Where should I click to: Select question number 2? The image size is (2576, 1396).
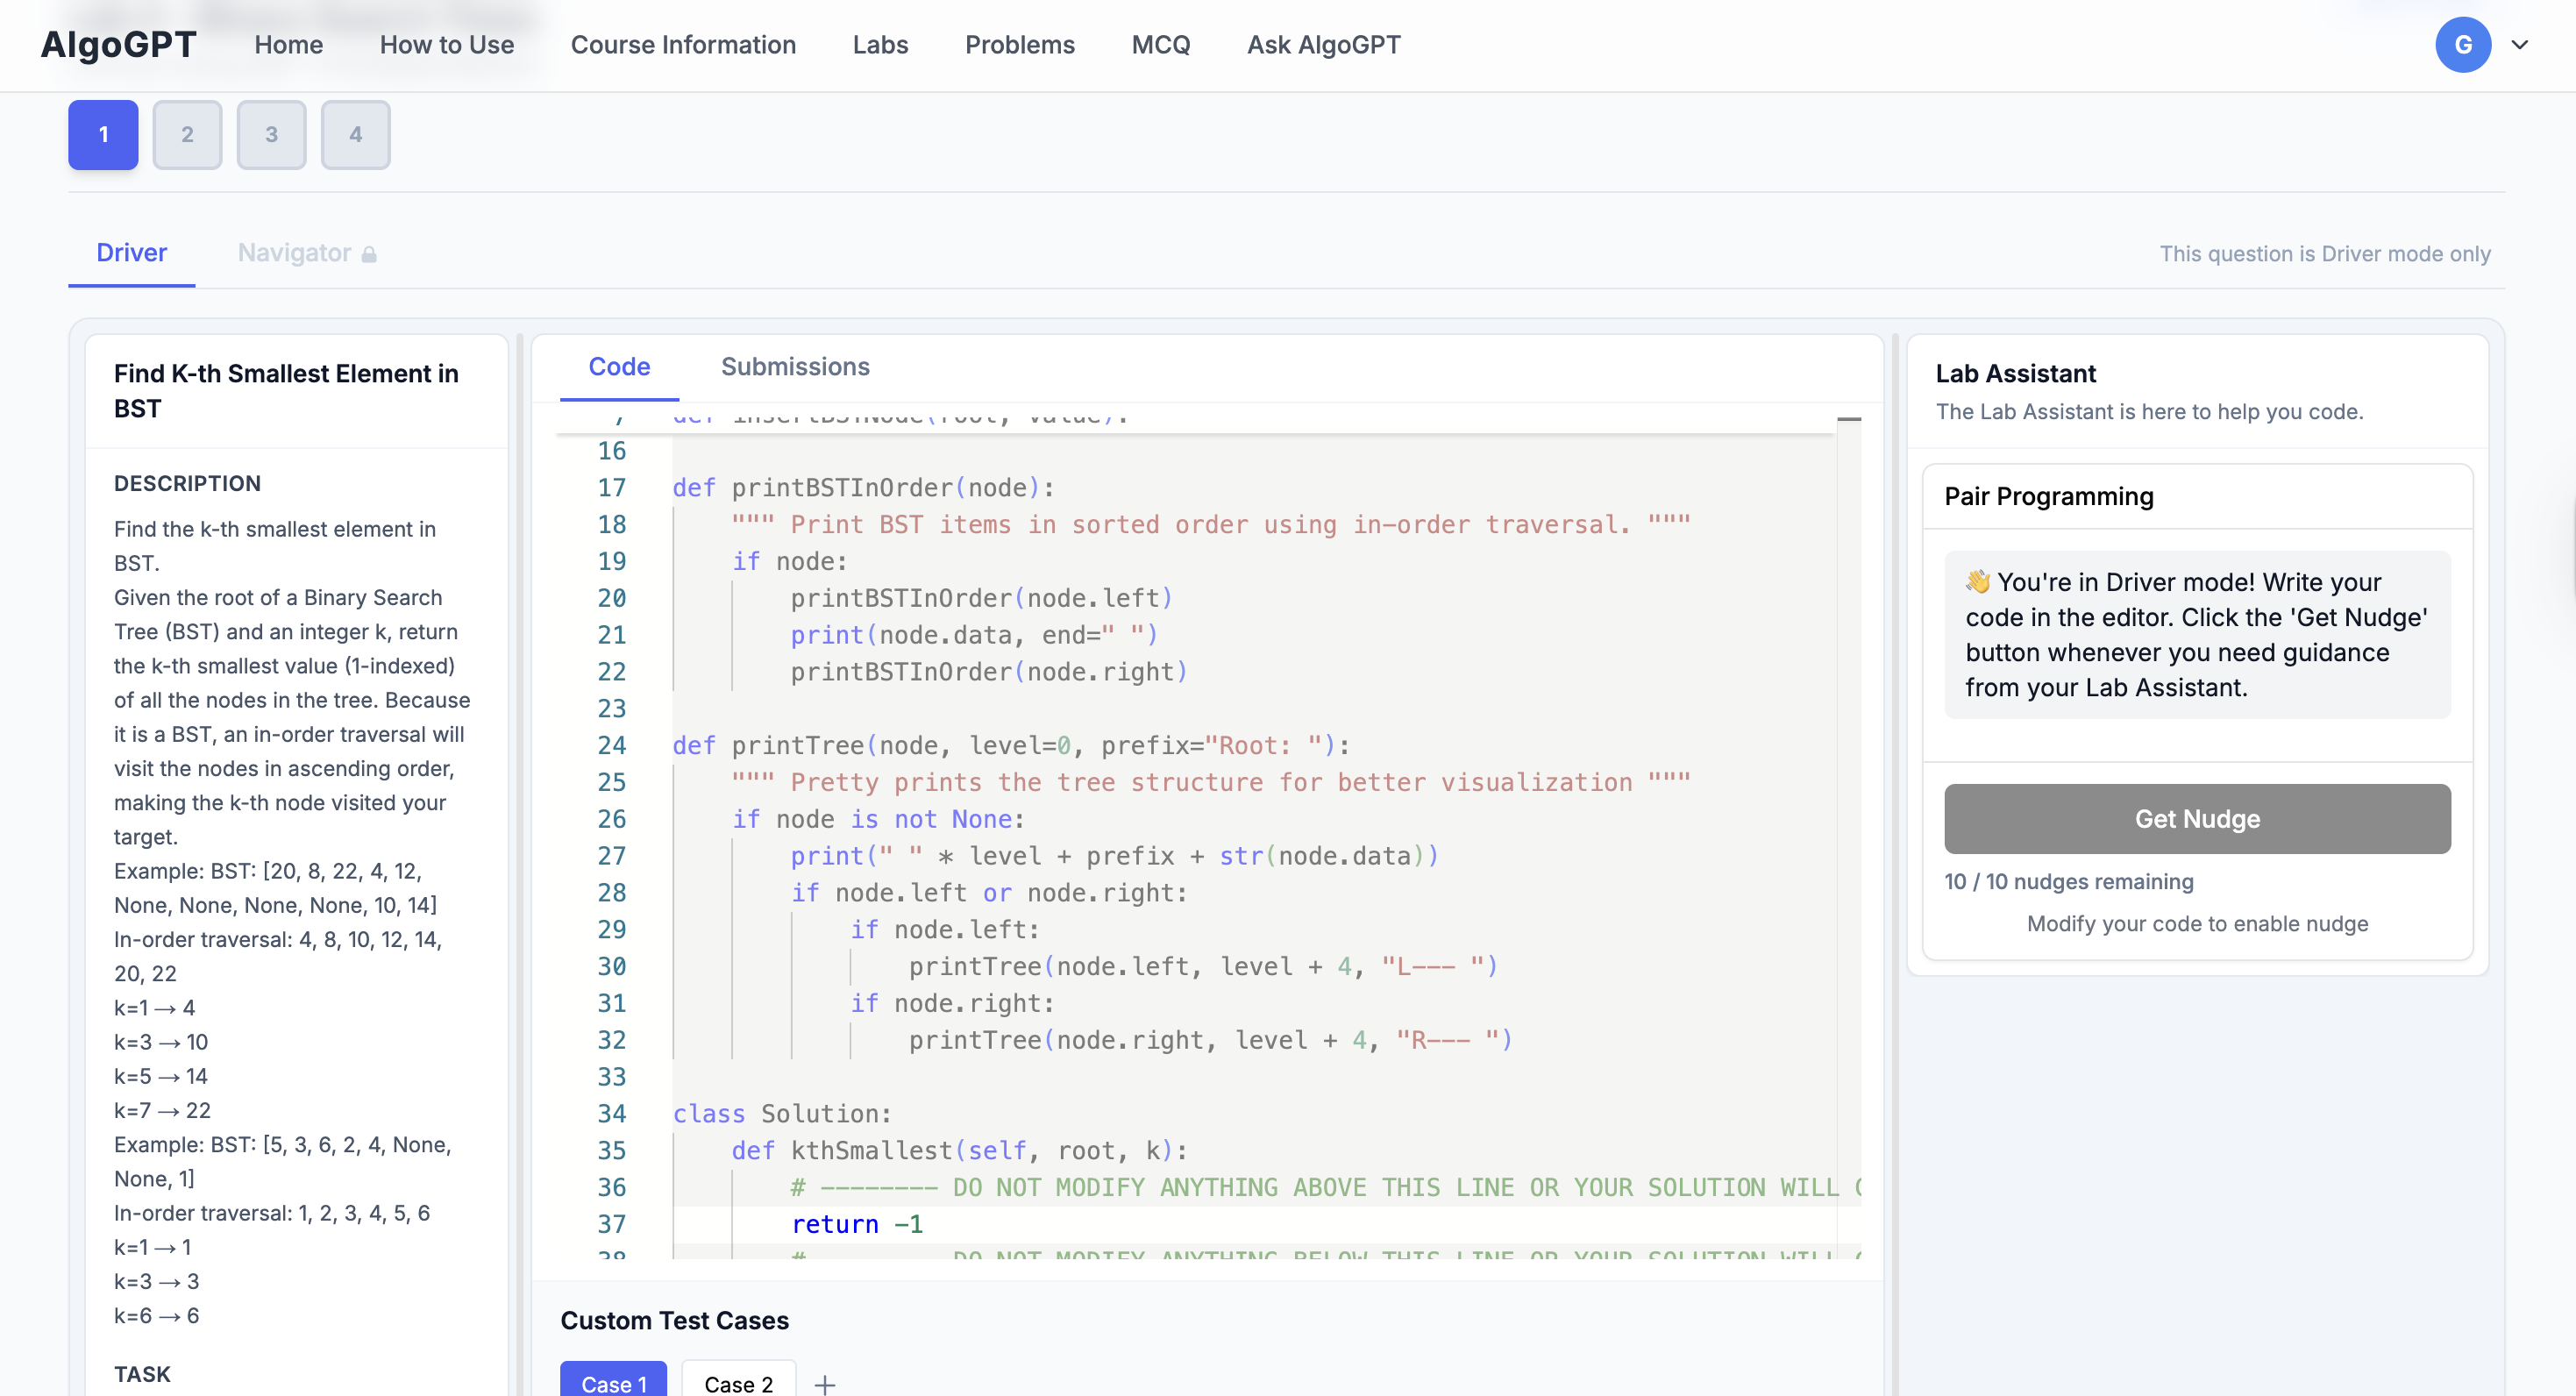187,135
